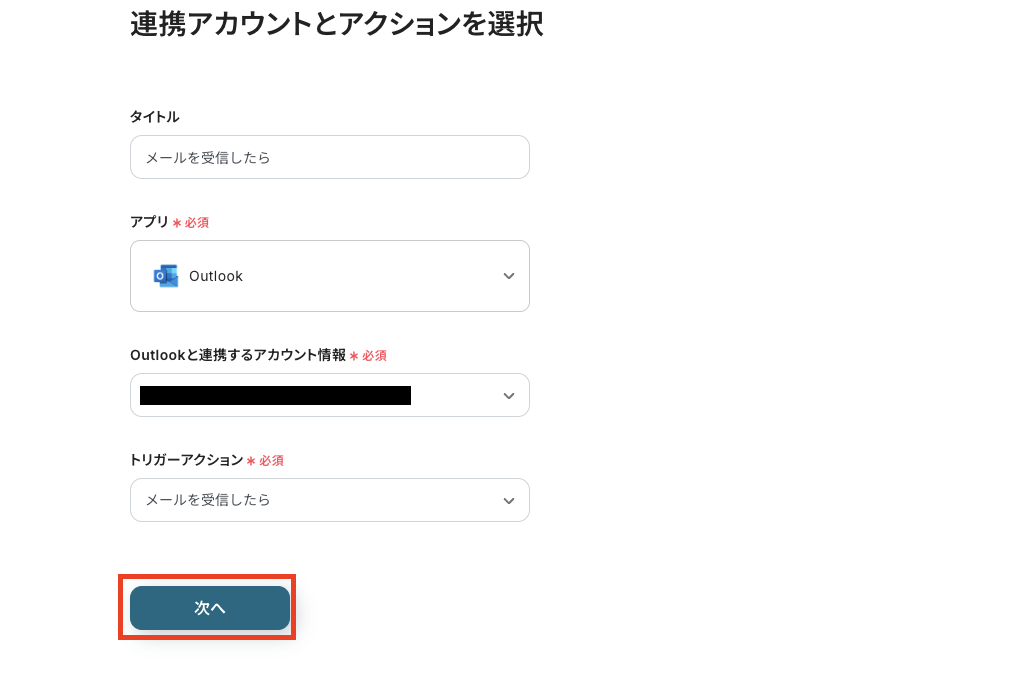Expand the account information selector chevron
Screen dimensions: 1010x678
point(509,395)
